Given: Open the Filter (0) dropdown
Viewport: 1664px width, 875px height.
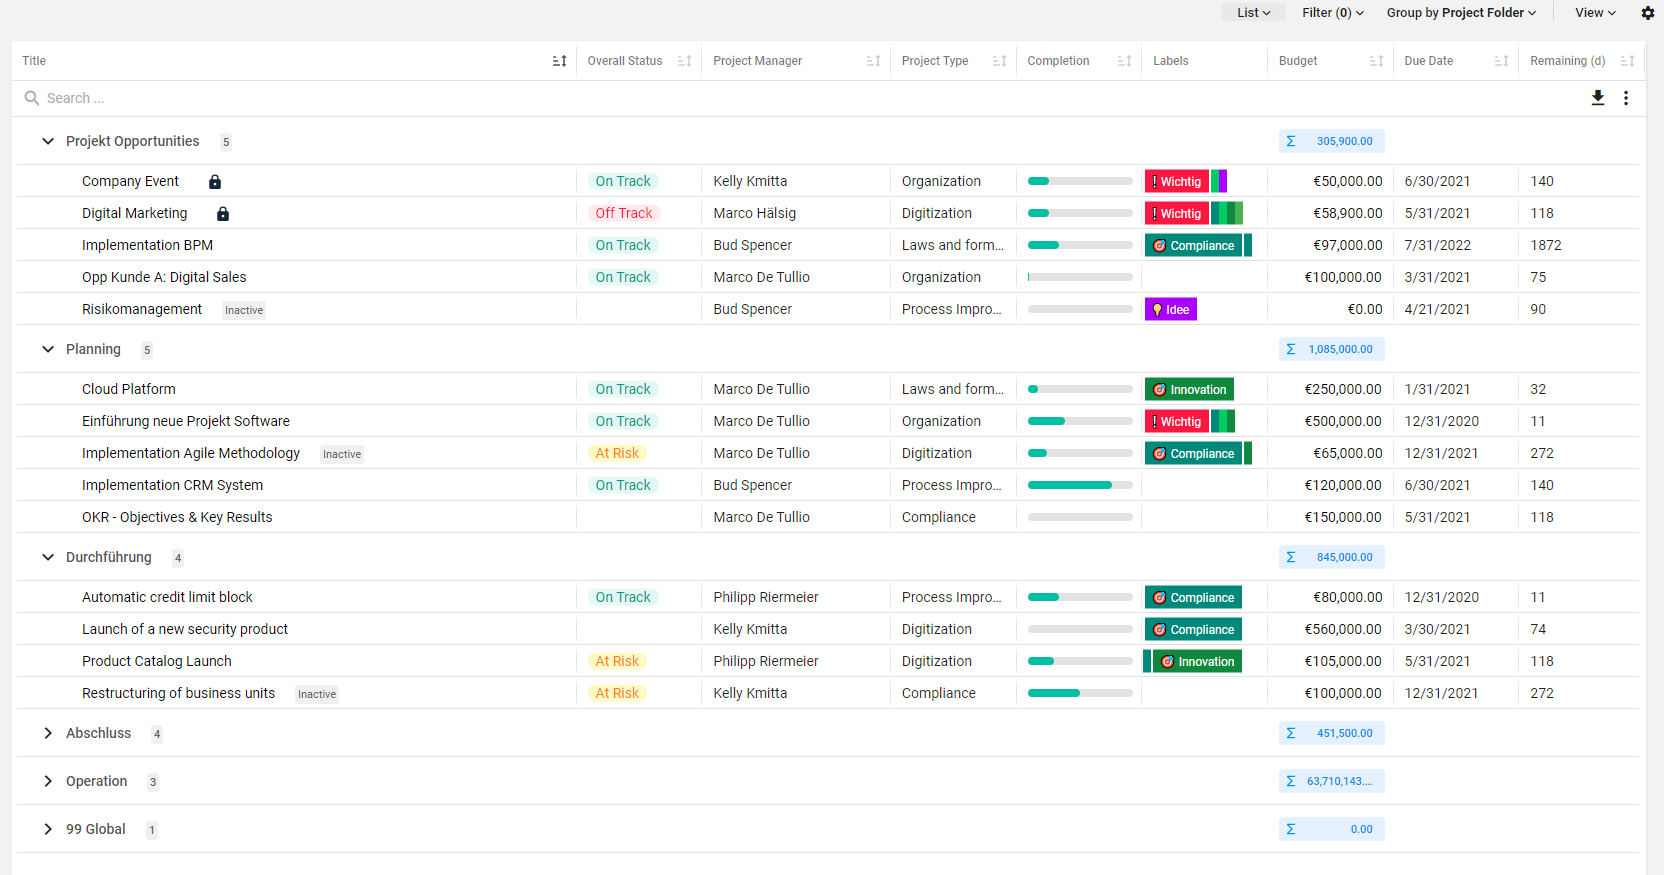Looking at the screenshot, I should point(1332,13).
